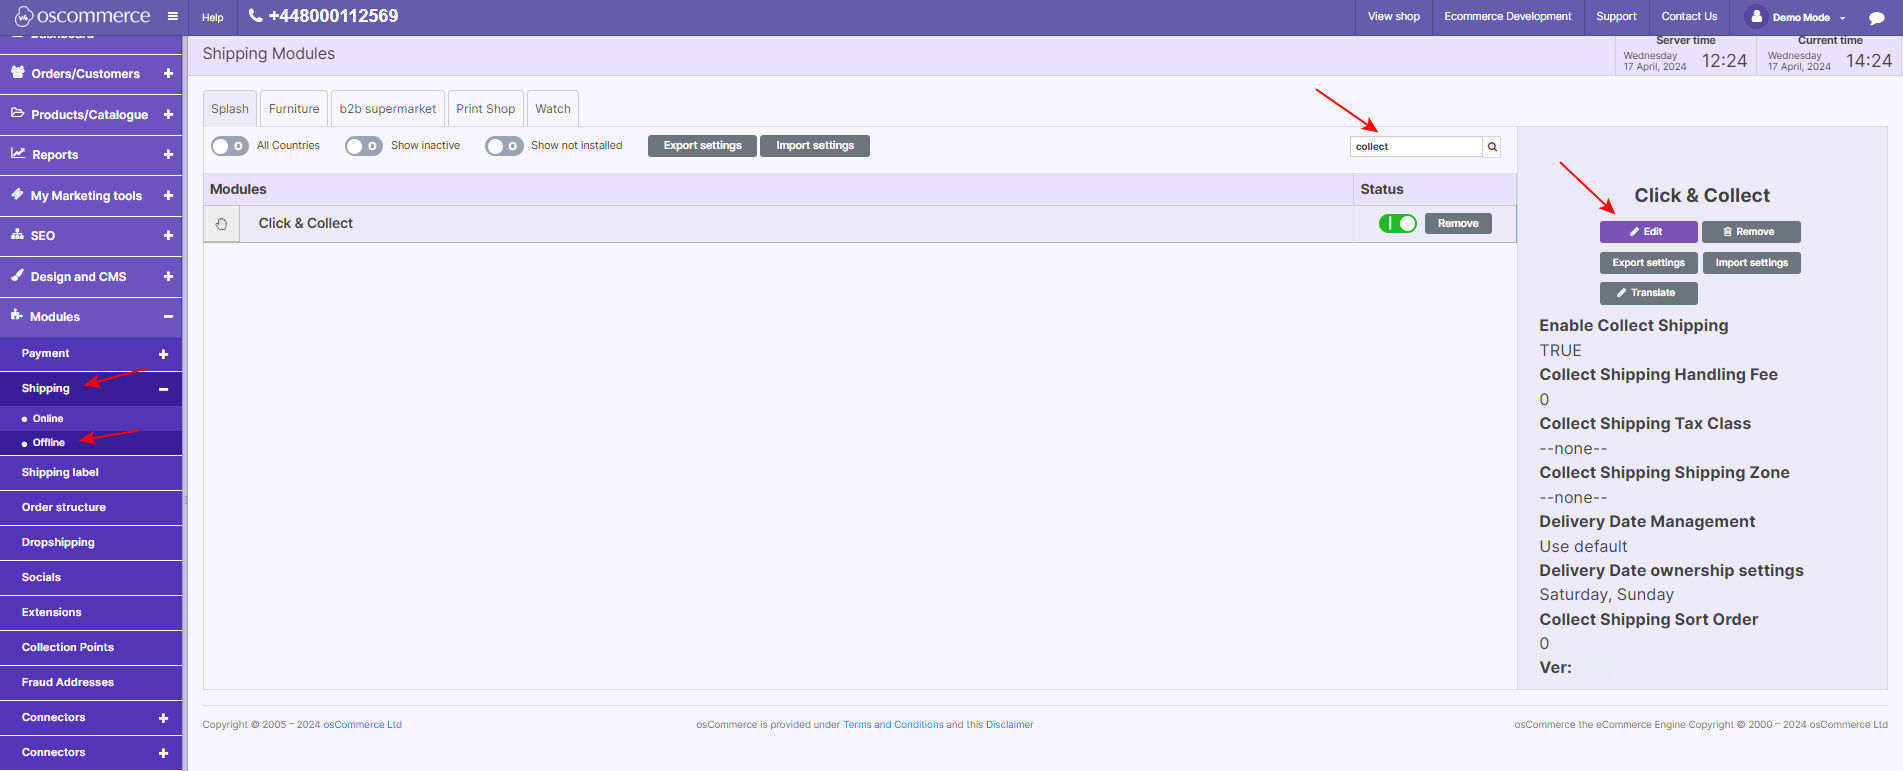Toggle the Show inactive switch

tap(364, 146)
